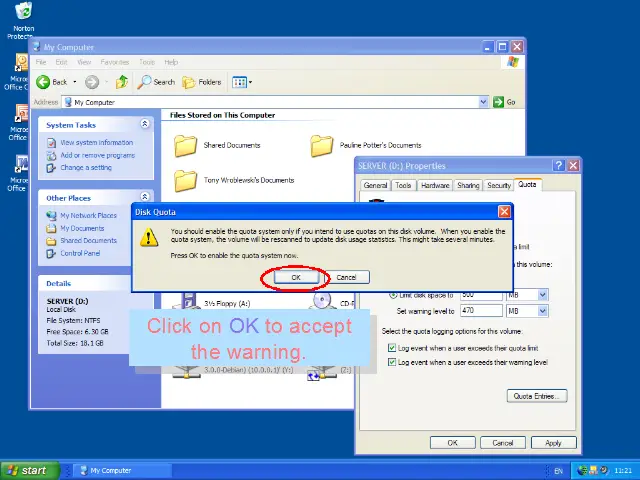Image resolution: width=640 pixels, height=480 pixels.
Task: Switch to General tab in SERVER Properties
Action: 375,185
